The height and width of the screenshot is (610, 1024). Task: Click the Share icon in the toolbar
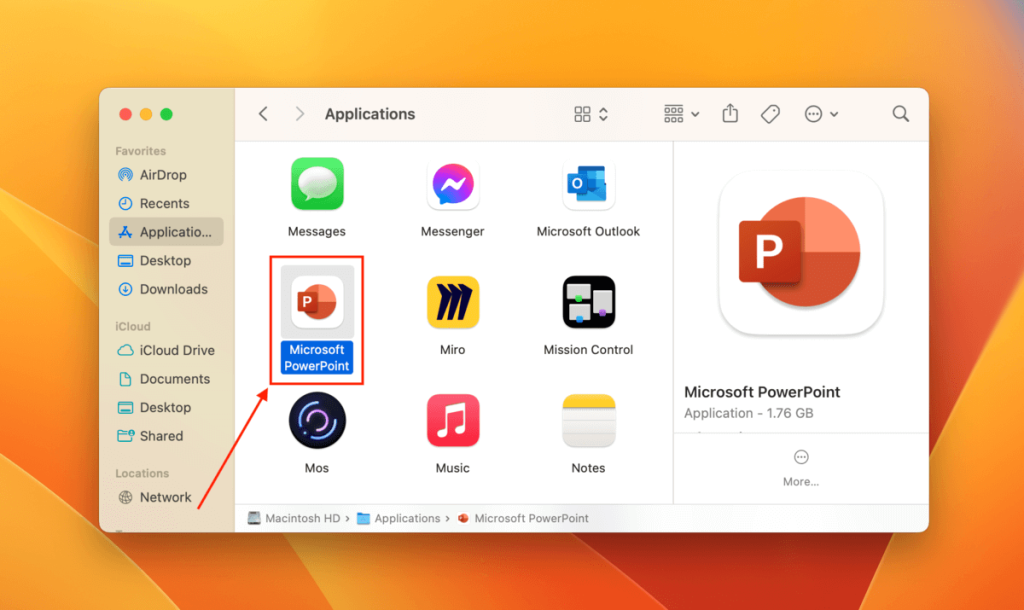729,114
